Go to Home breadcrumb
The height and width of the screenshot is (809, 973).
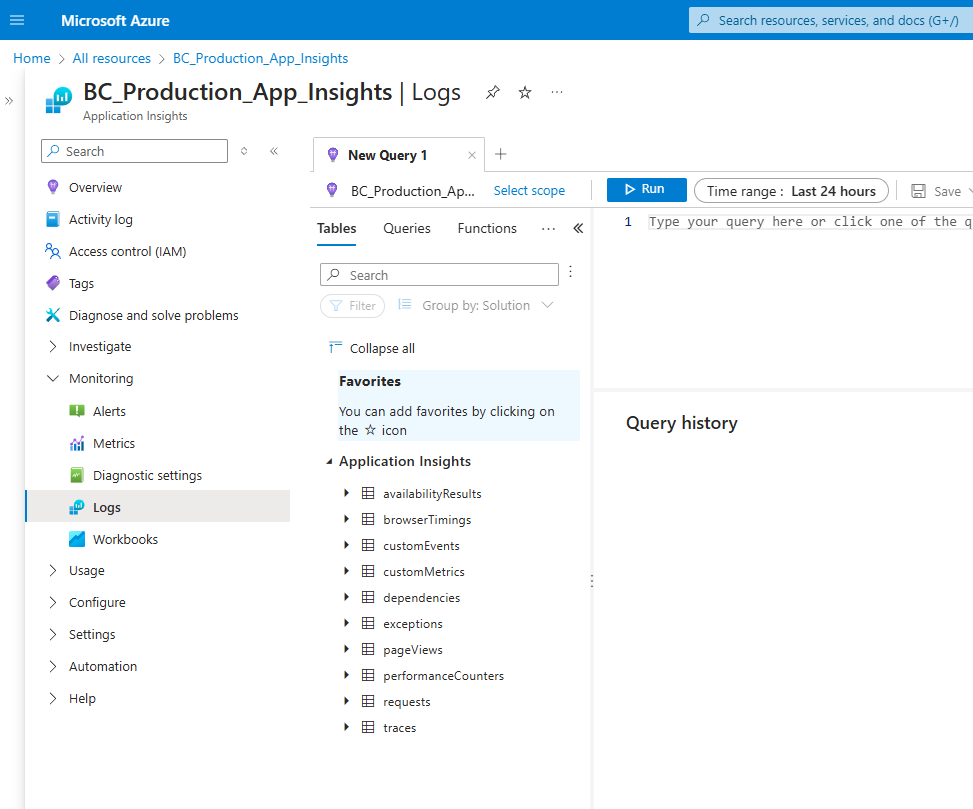[32, 58]
